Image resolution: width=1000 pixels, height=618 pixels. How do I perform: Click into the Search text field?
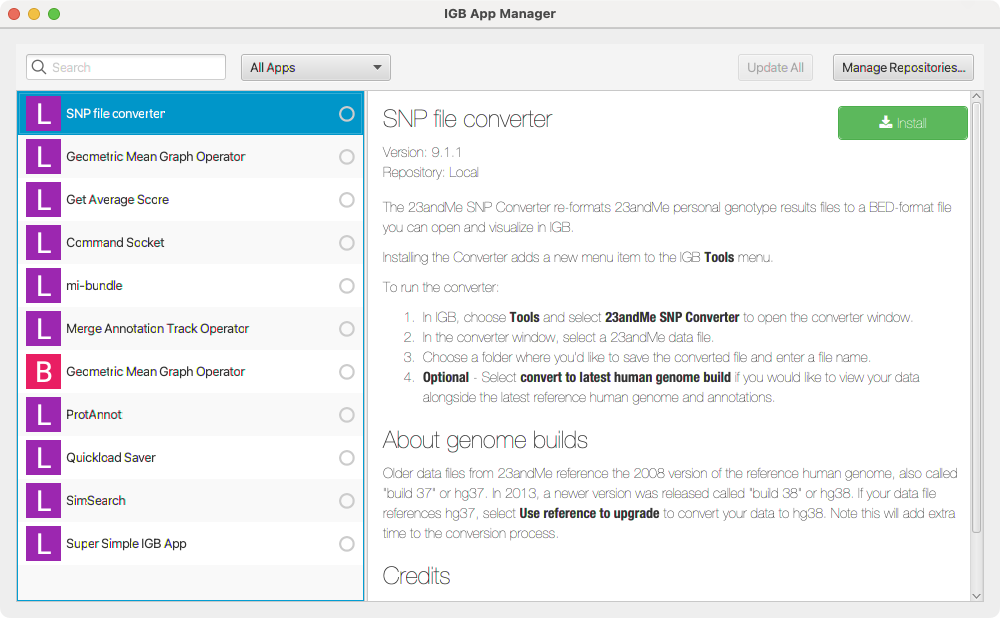pos(135,67)
